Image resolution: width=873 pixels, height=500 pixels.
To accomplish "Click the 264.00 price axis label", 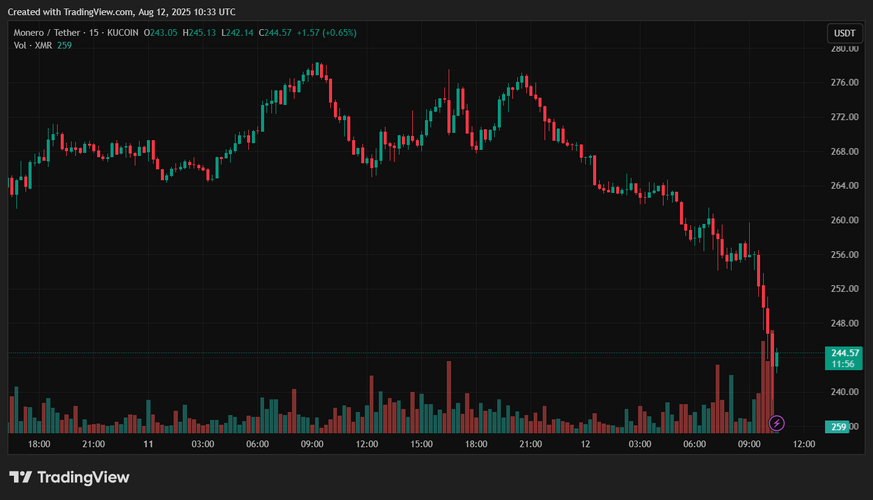I will click(845, 186).
